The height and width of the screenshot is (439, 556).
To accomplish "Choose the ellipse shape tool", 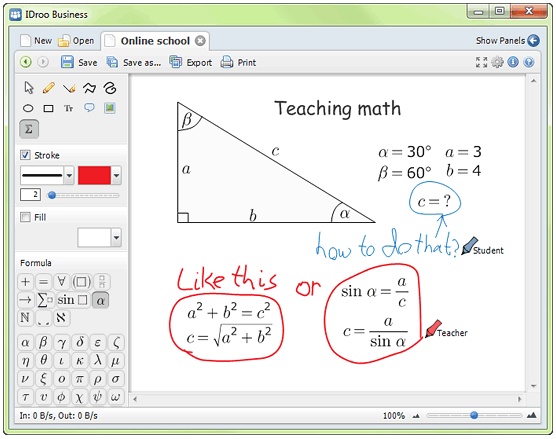I will point(28,109).
